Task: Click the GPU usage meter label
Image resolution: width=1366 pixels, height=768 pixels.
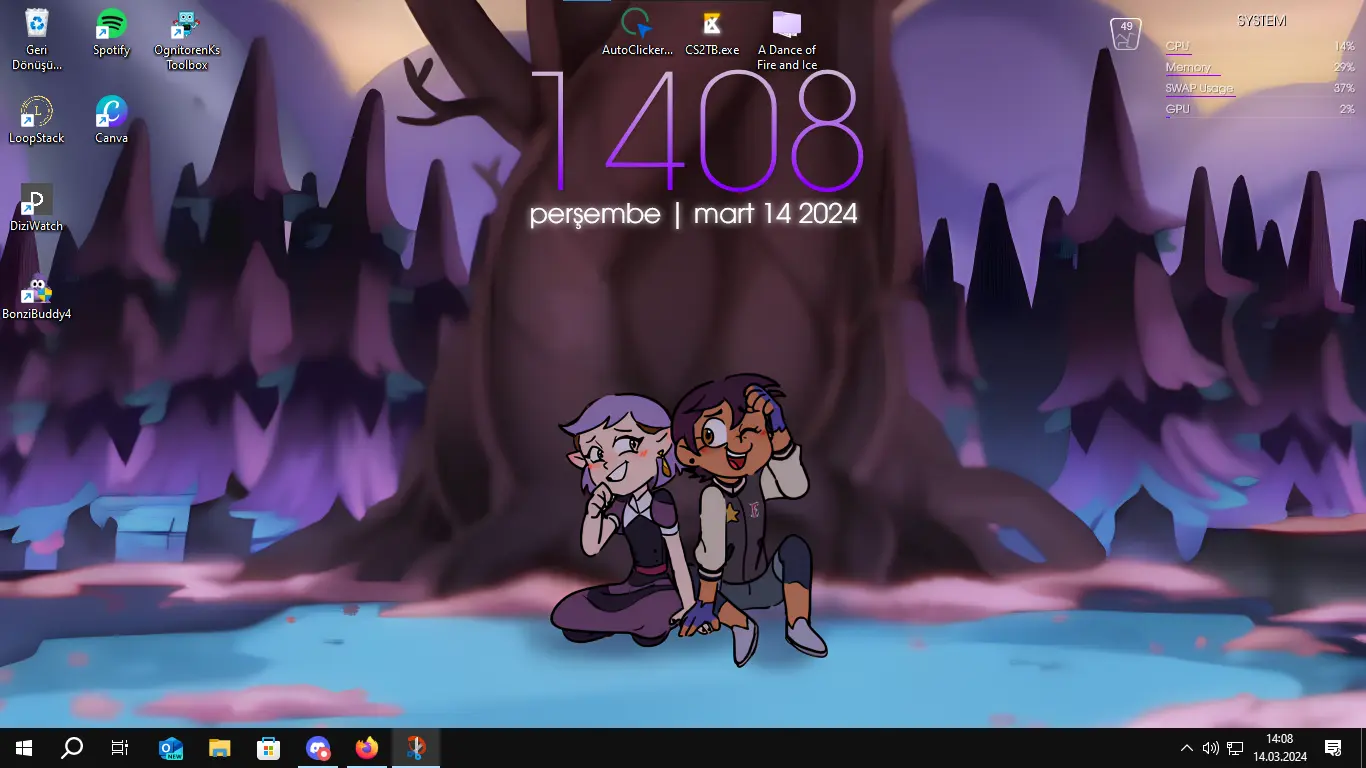Action: coord(1177,109)
